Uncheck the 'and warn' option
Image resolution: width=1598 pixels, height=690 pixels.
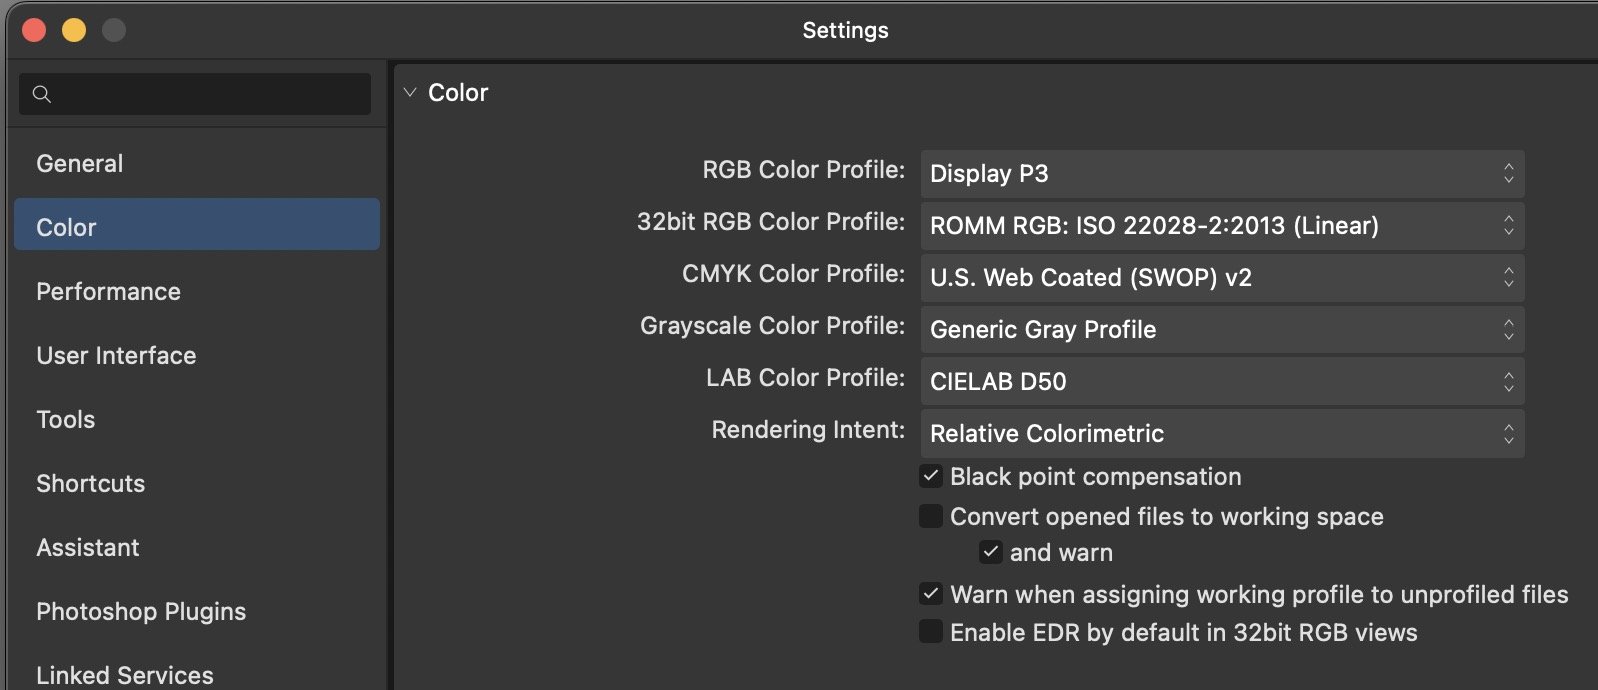coord(991,553)
